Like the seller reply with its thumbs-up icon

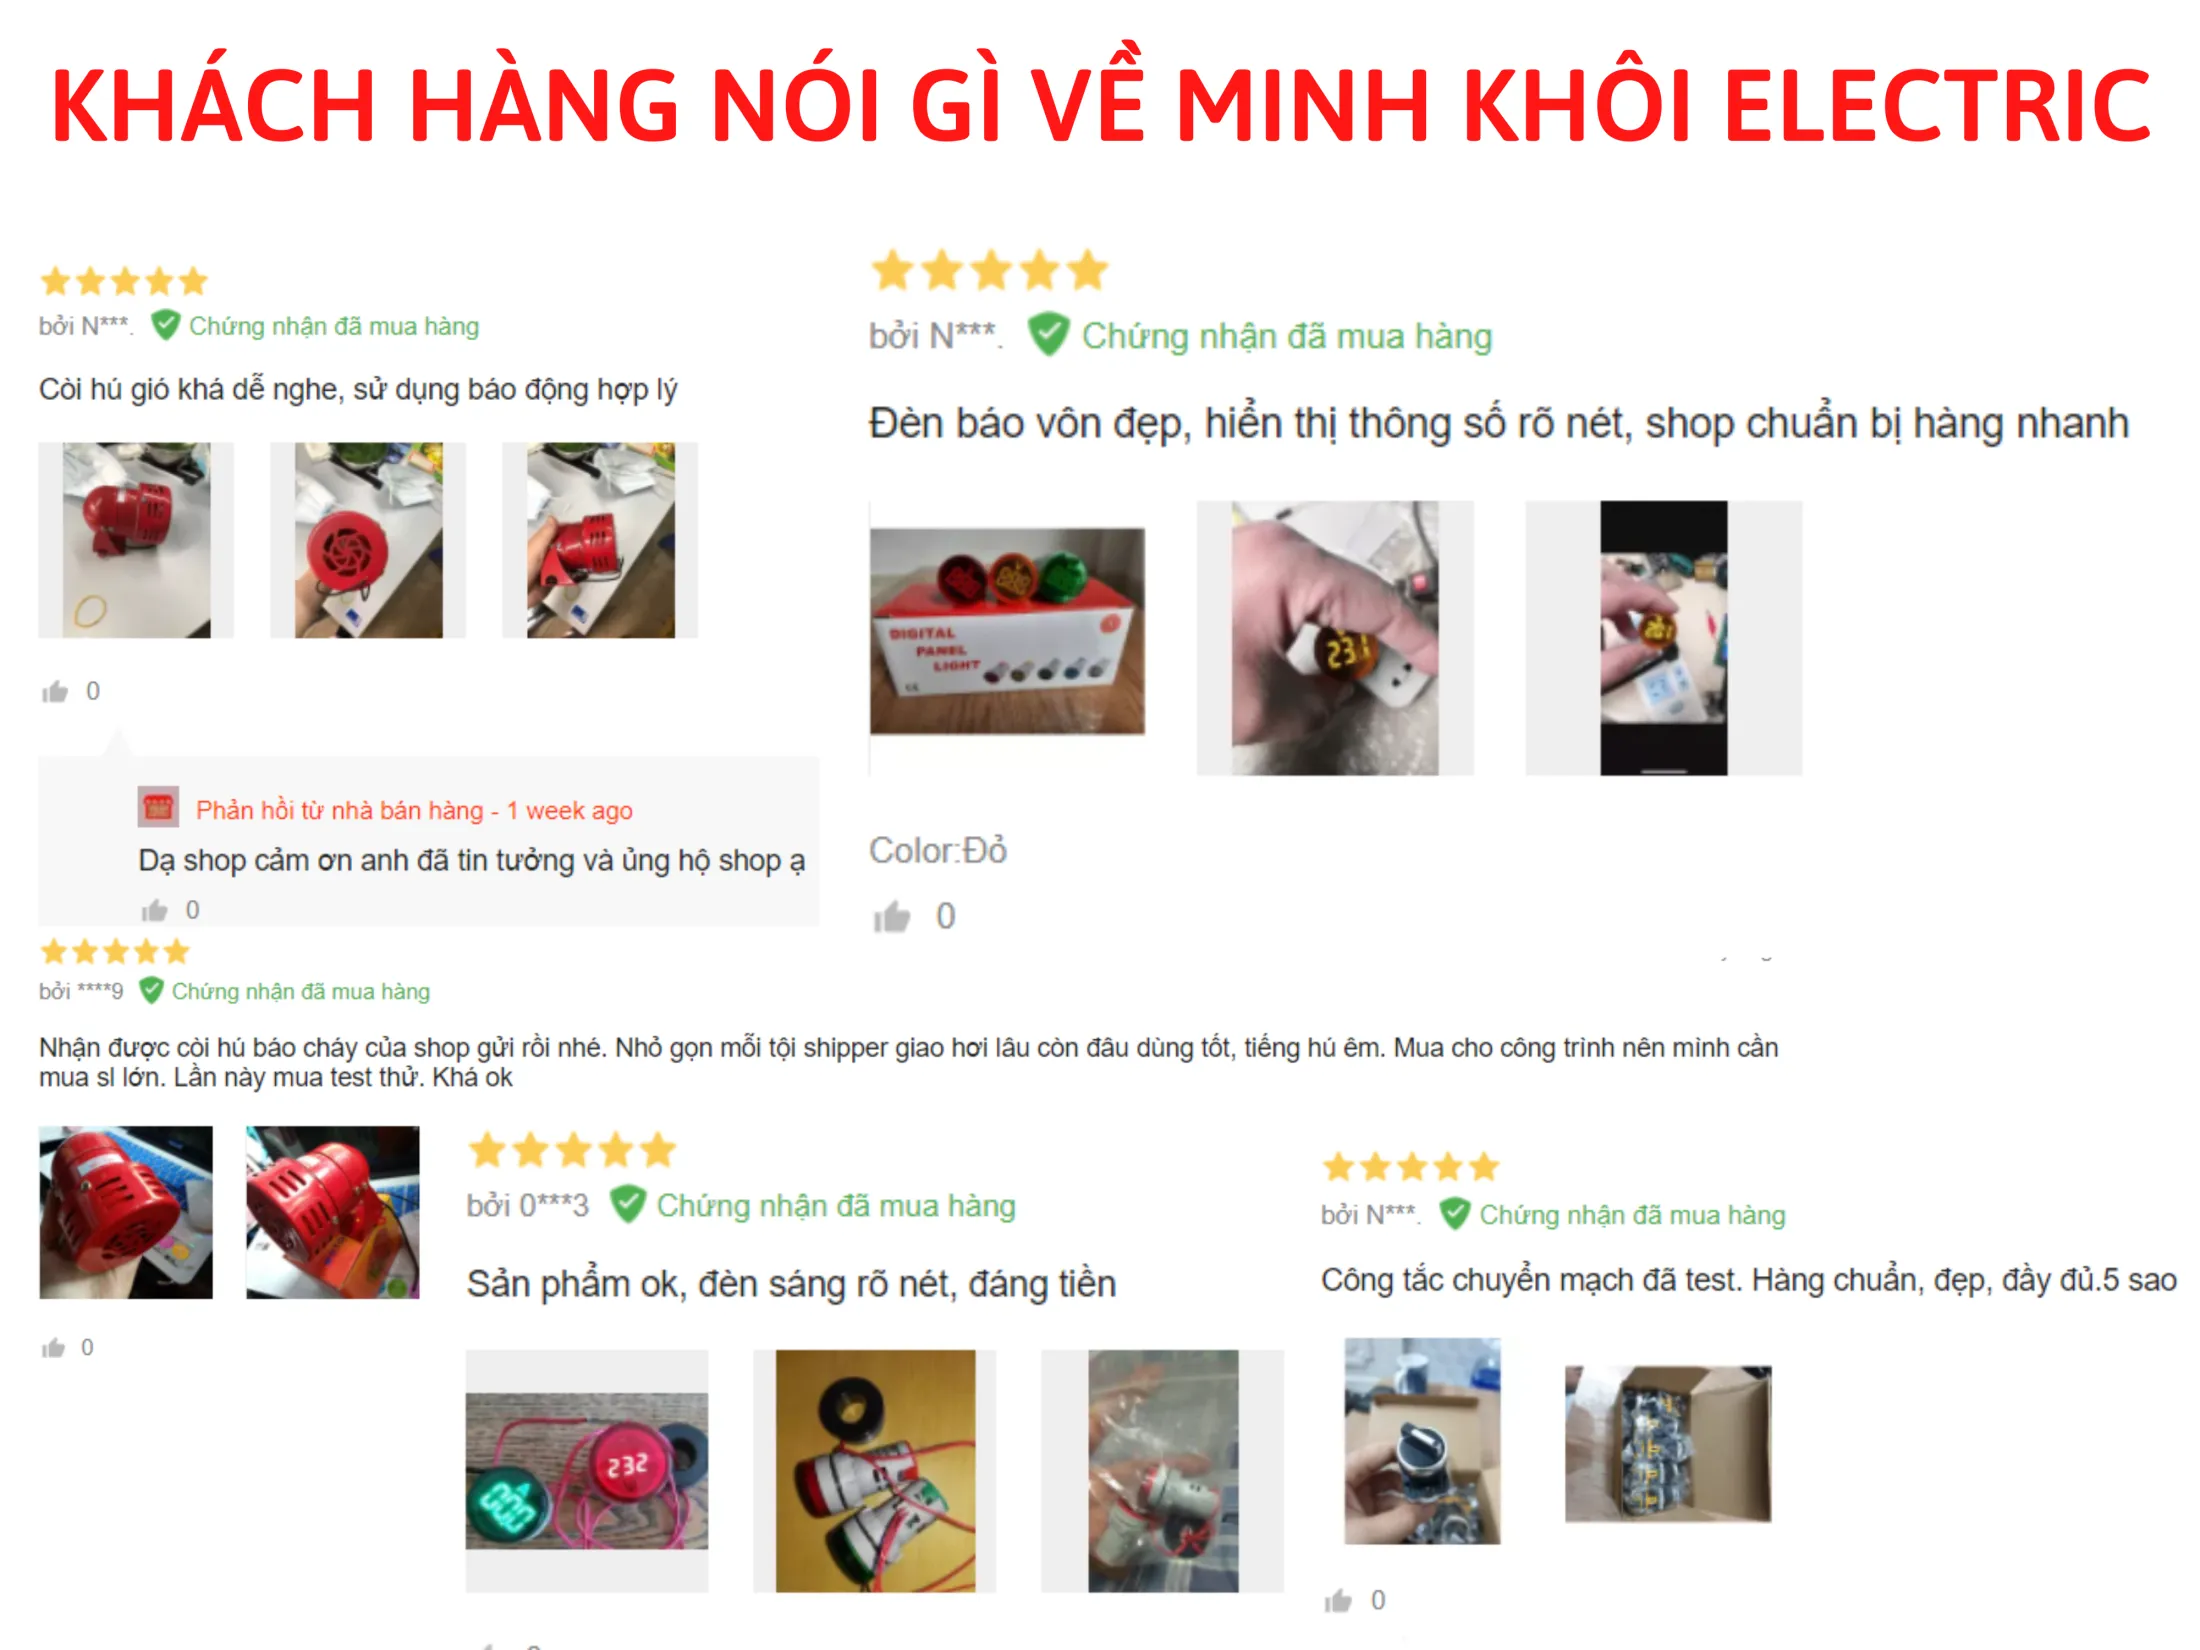coord(154,910)
